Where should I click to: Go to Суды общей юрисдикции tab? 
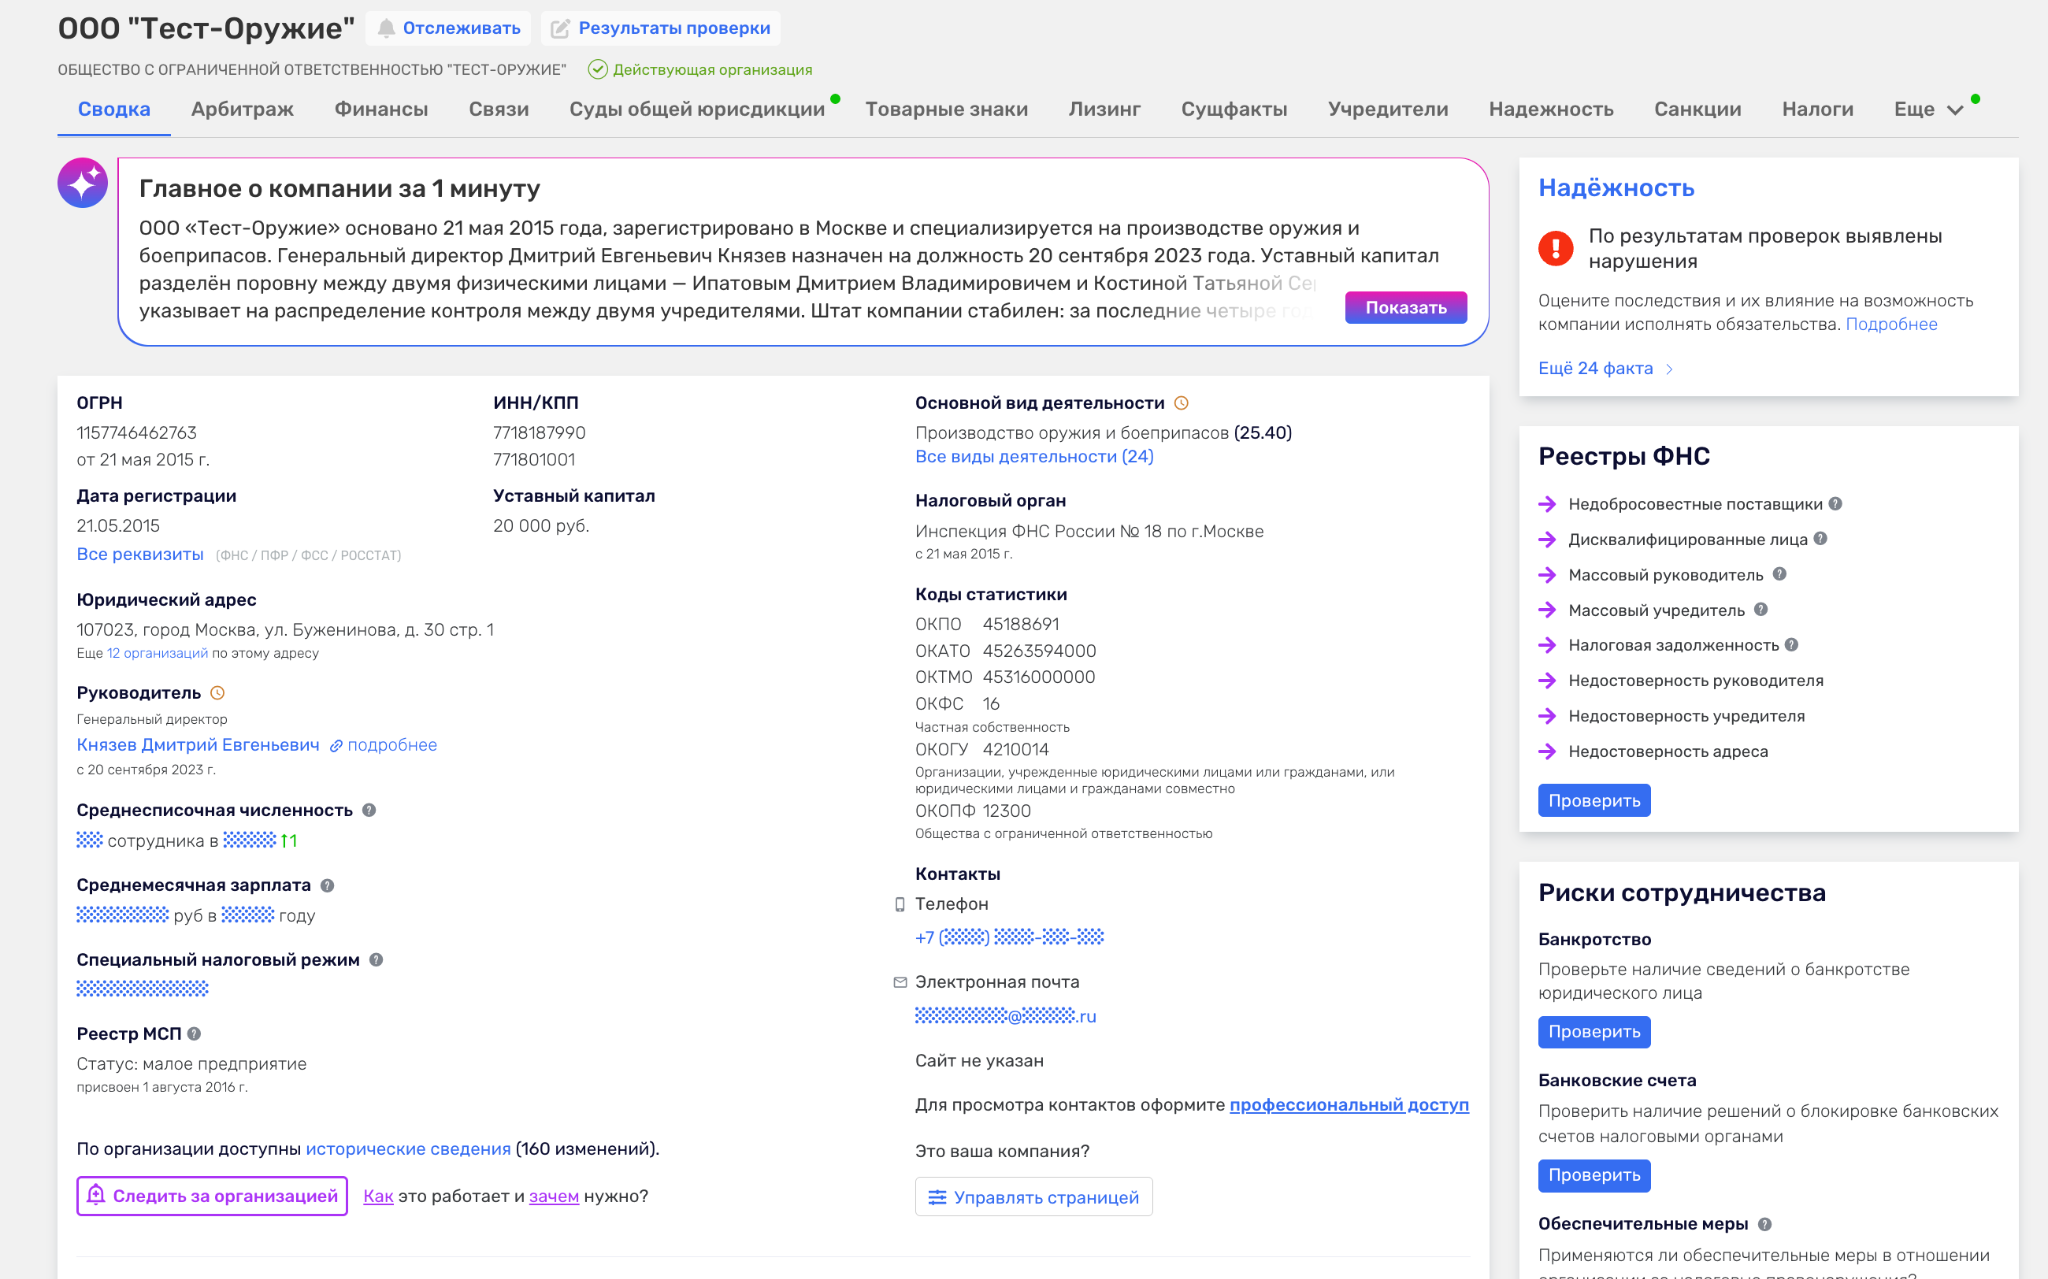[697, 109]
